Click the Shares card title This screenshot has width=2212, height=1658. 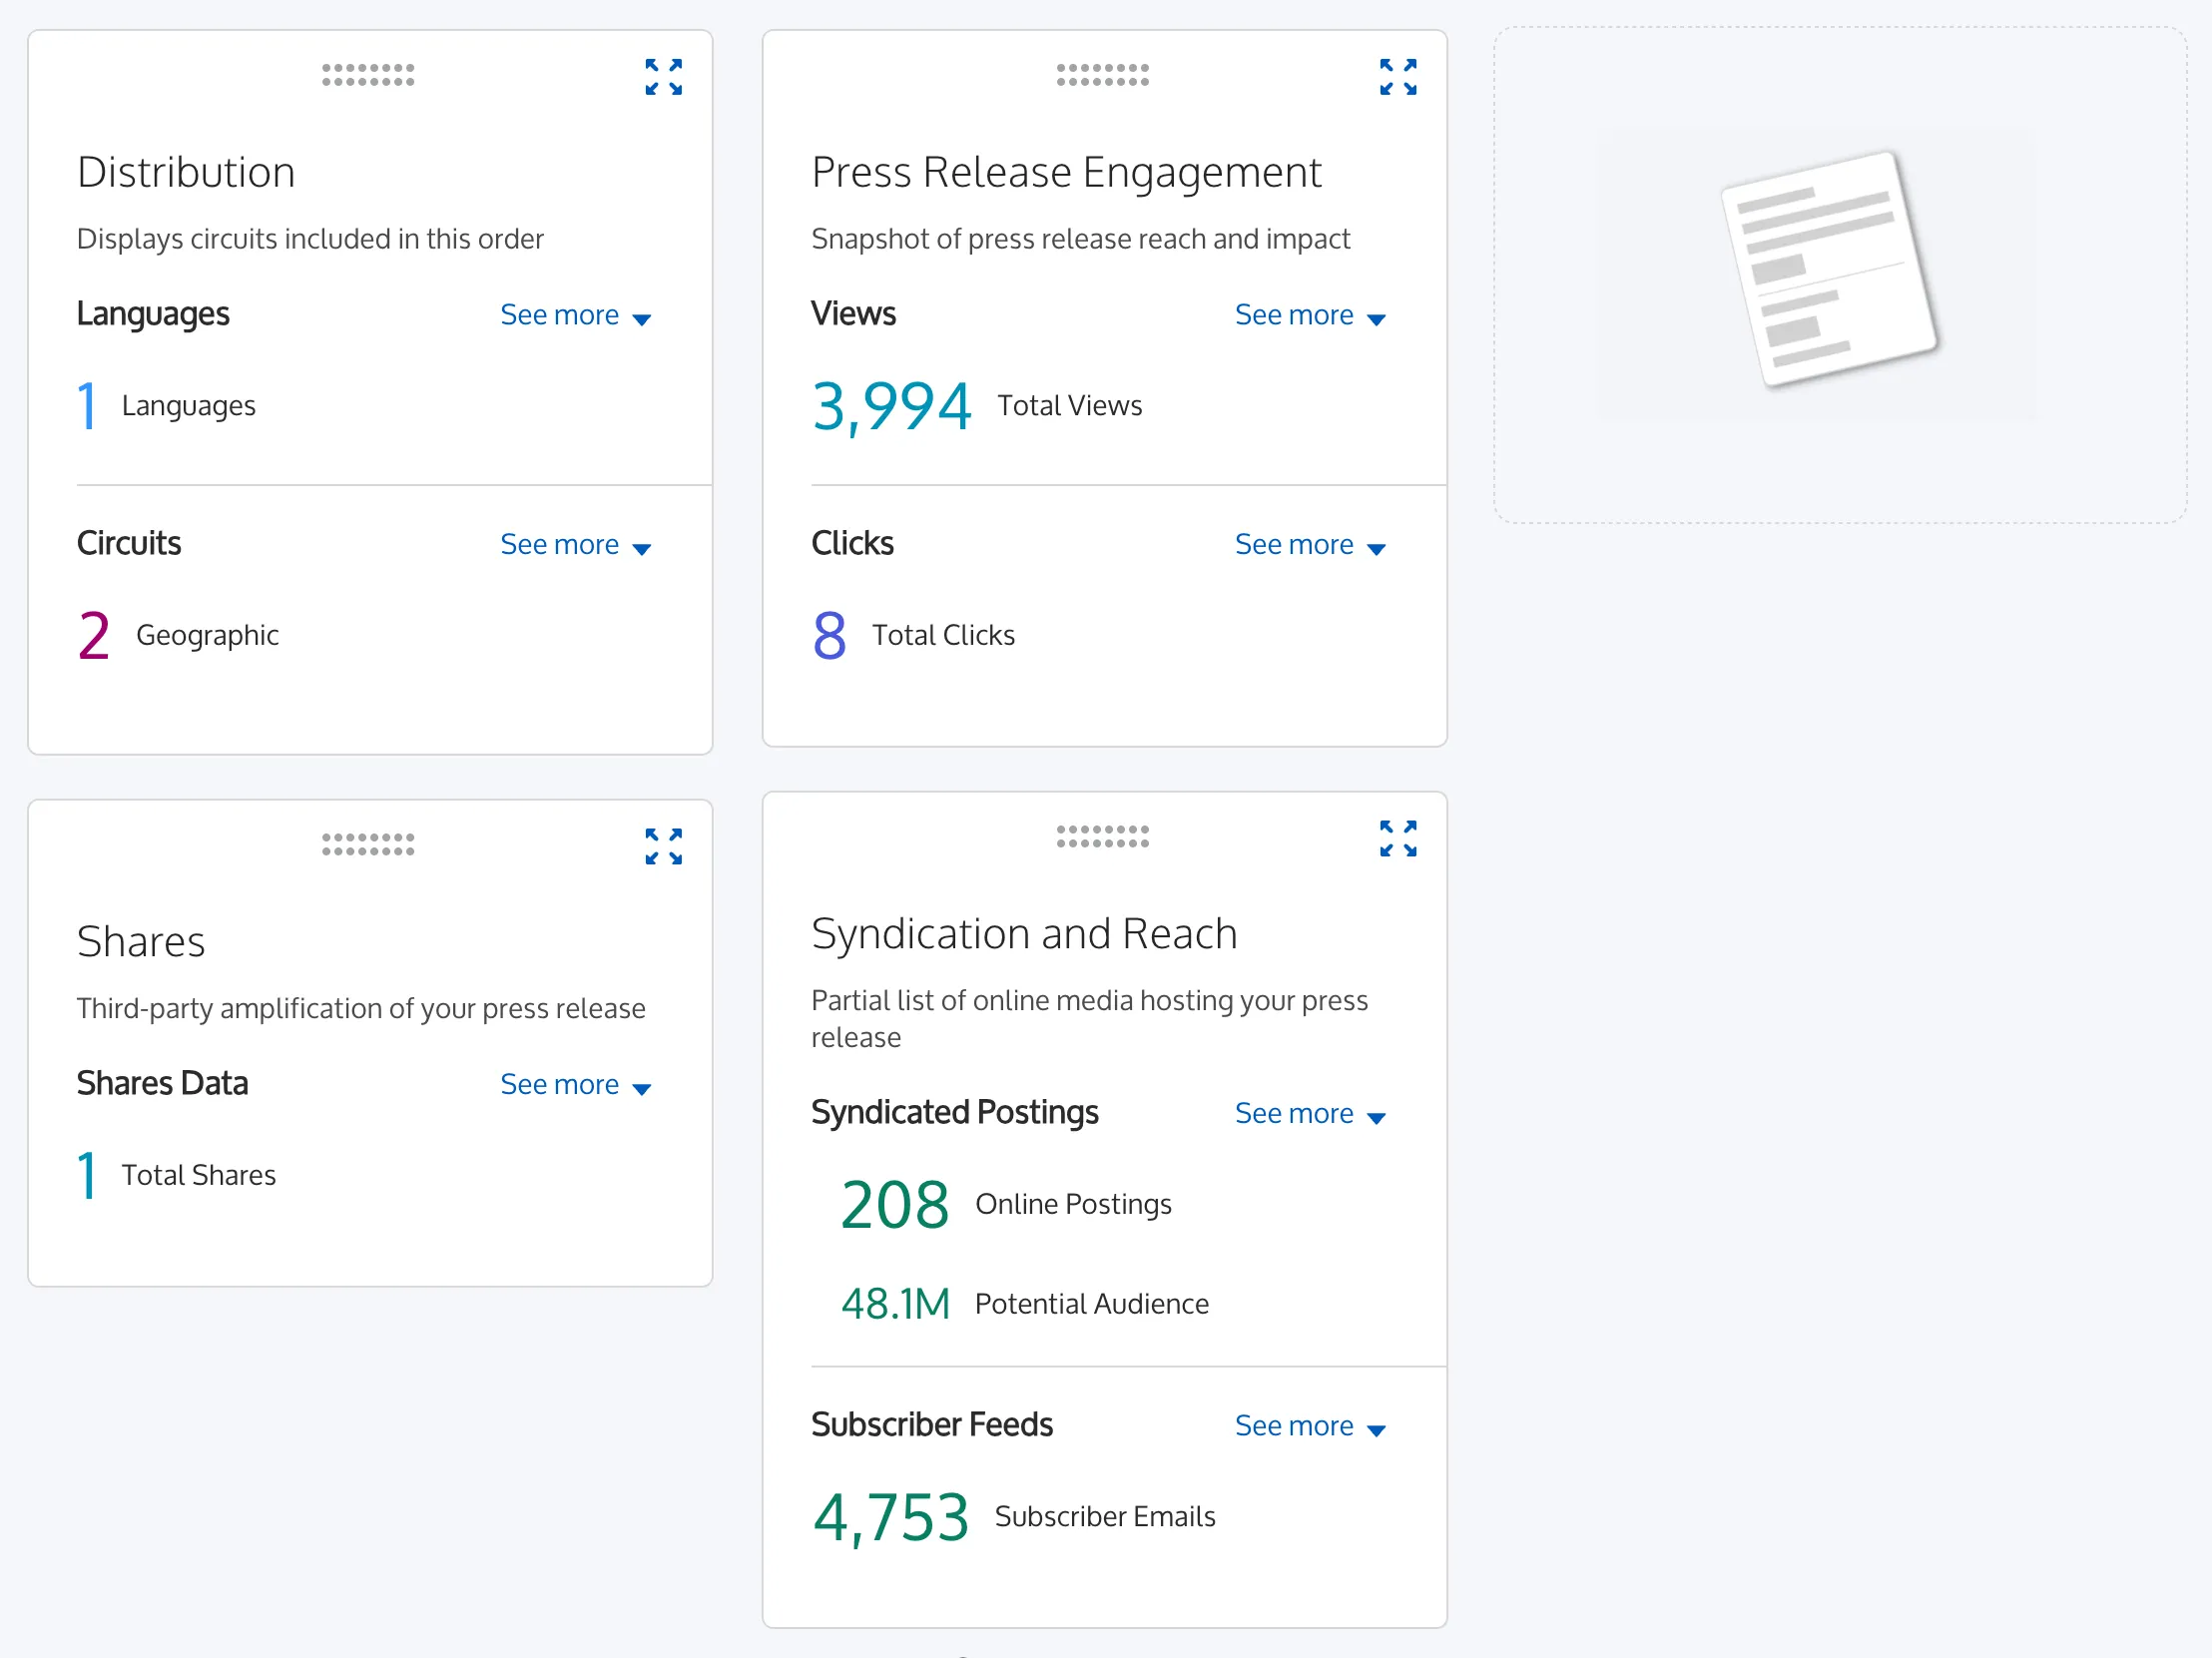tap(141, 941)
